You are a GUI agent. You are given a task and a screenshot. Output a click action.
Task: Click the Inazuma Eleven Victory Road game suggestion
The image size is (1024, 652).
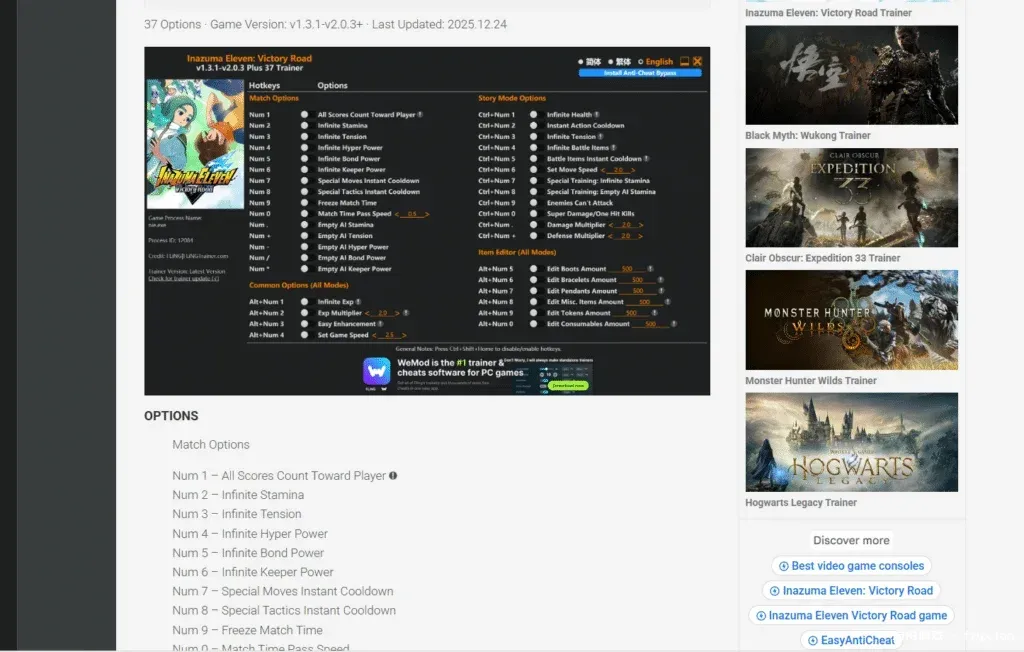[852, 615]
